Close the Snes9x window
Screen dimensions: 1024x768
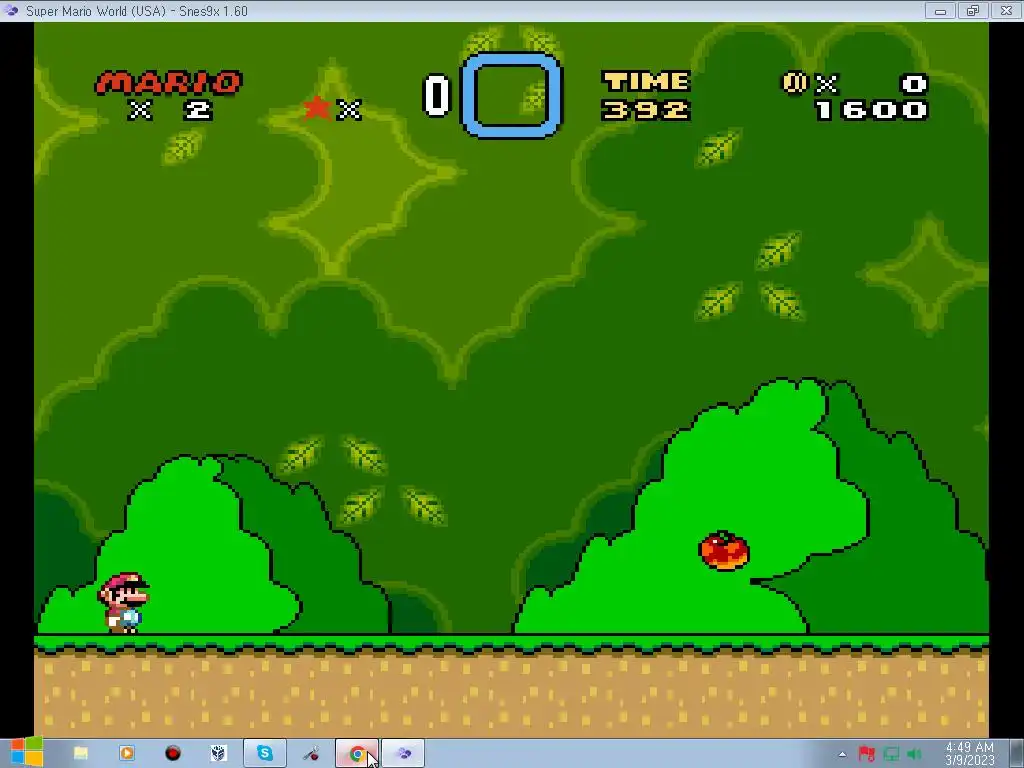click(1006, 10)
